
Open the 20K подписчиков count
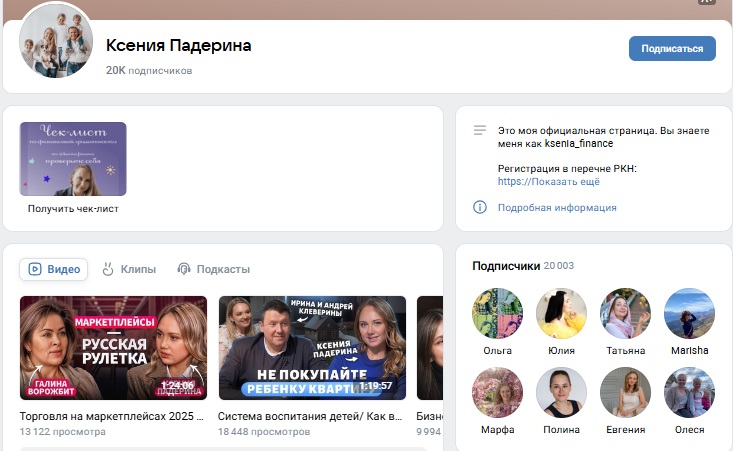click(149, 71)
